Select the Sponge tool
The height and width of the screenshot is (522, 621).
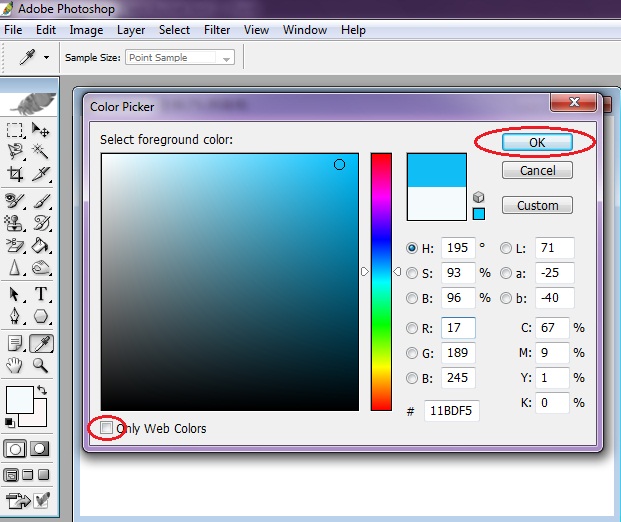click(41, 268)
